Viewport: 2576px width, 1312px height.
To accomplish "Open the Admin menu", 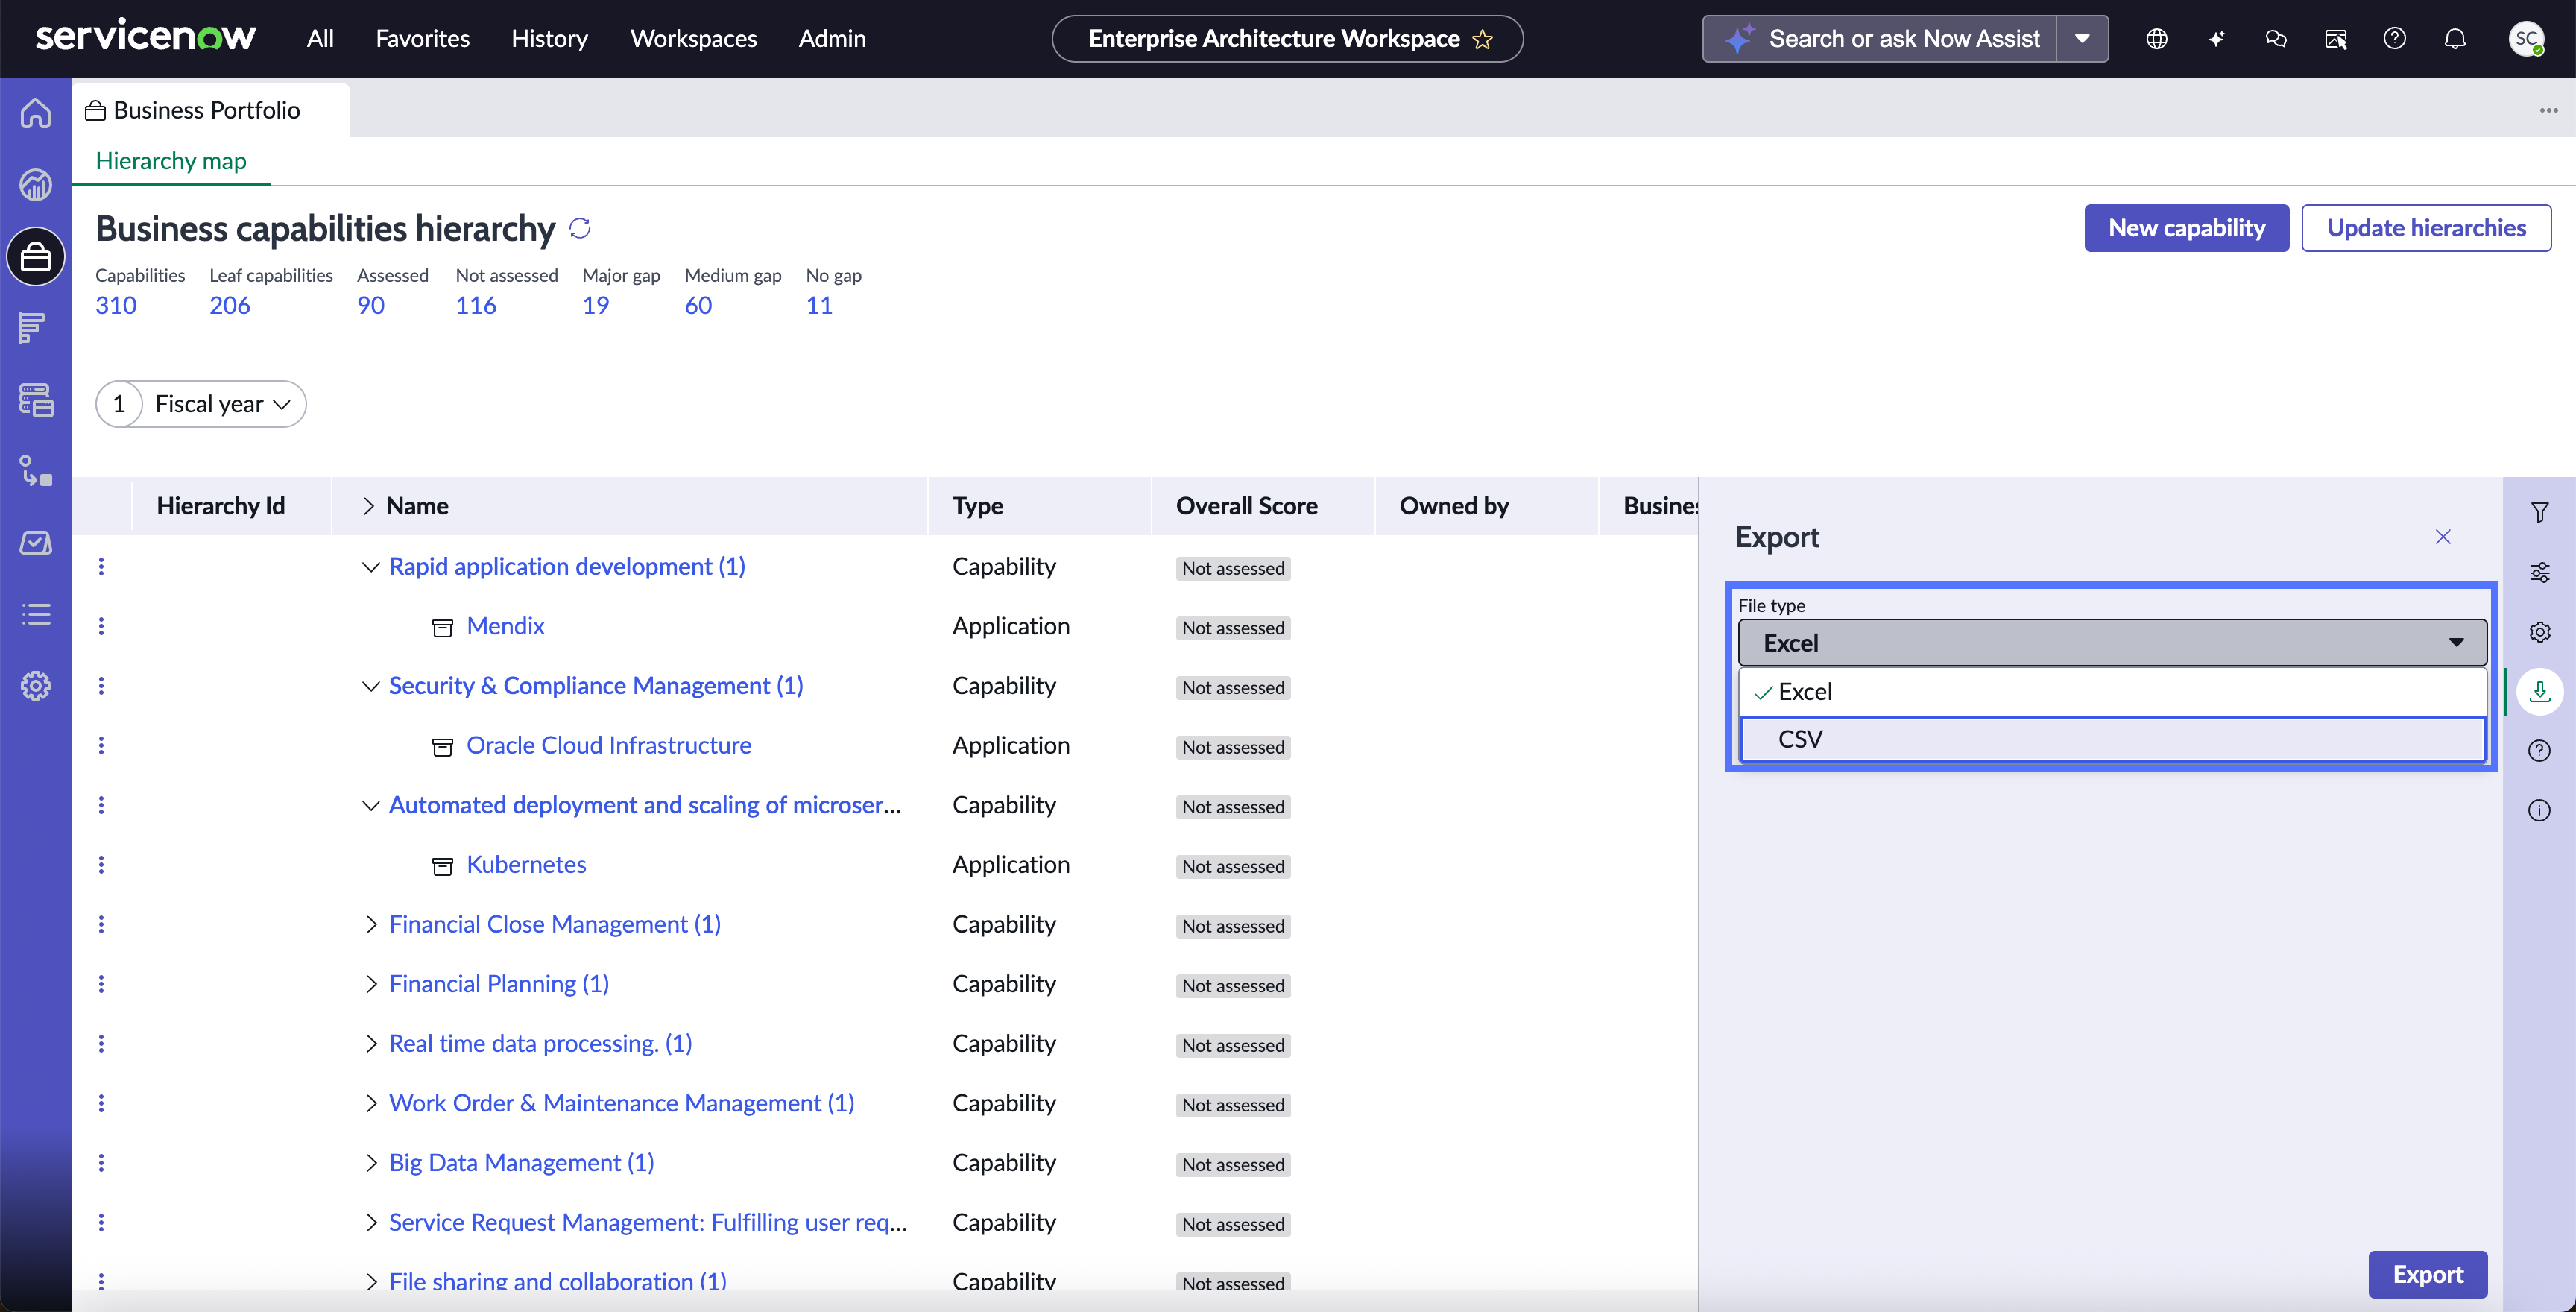I will click(x=832, y=39).
